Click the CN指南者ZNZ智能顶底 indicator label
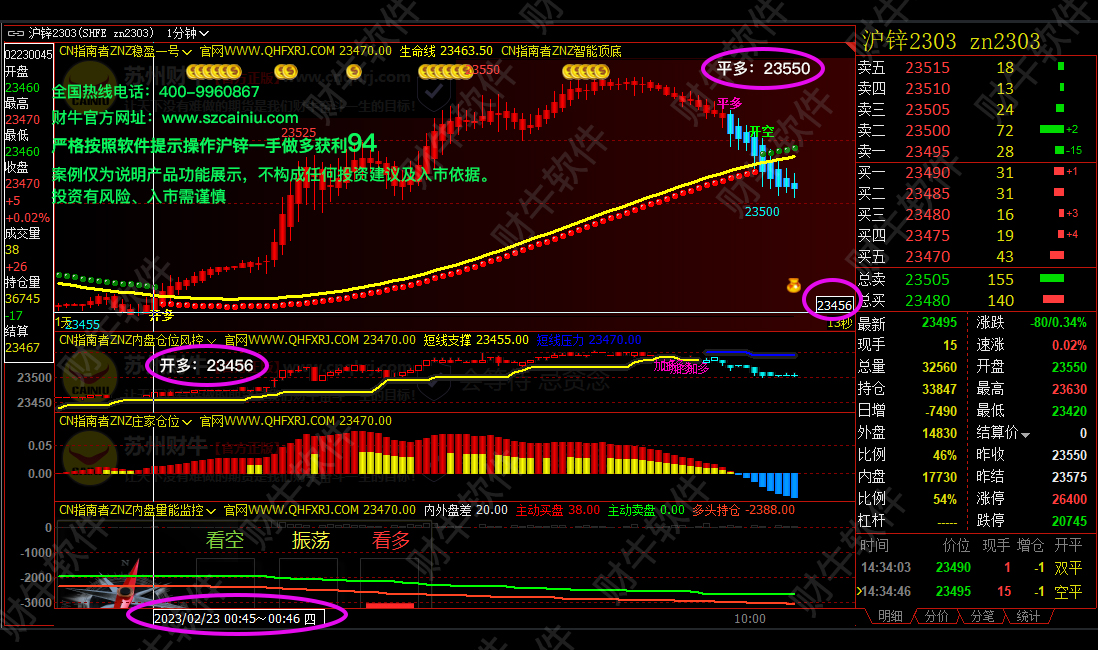Viewport: 1098px width, 650px height. click(561, 51)
